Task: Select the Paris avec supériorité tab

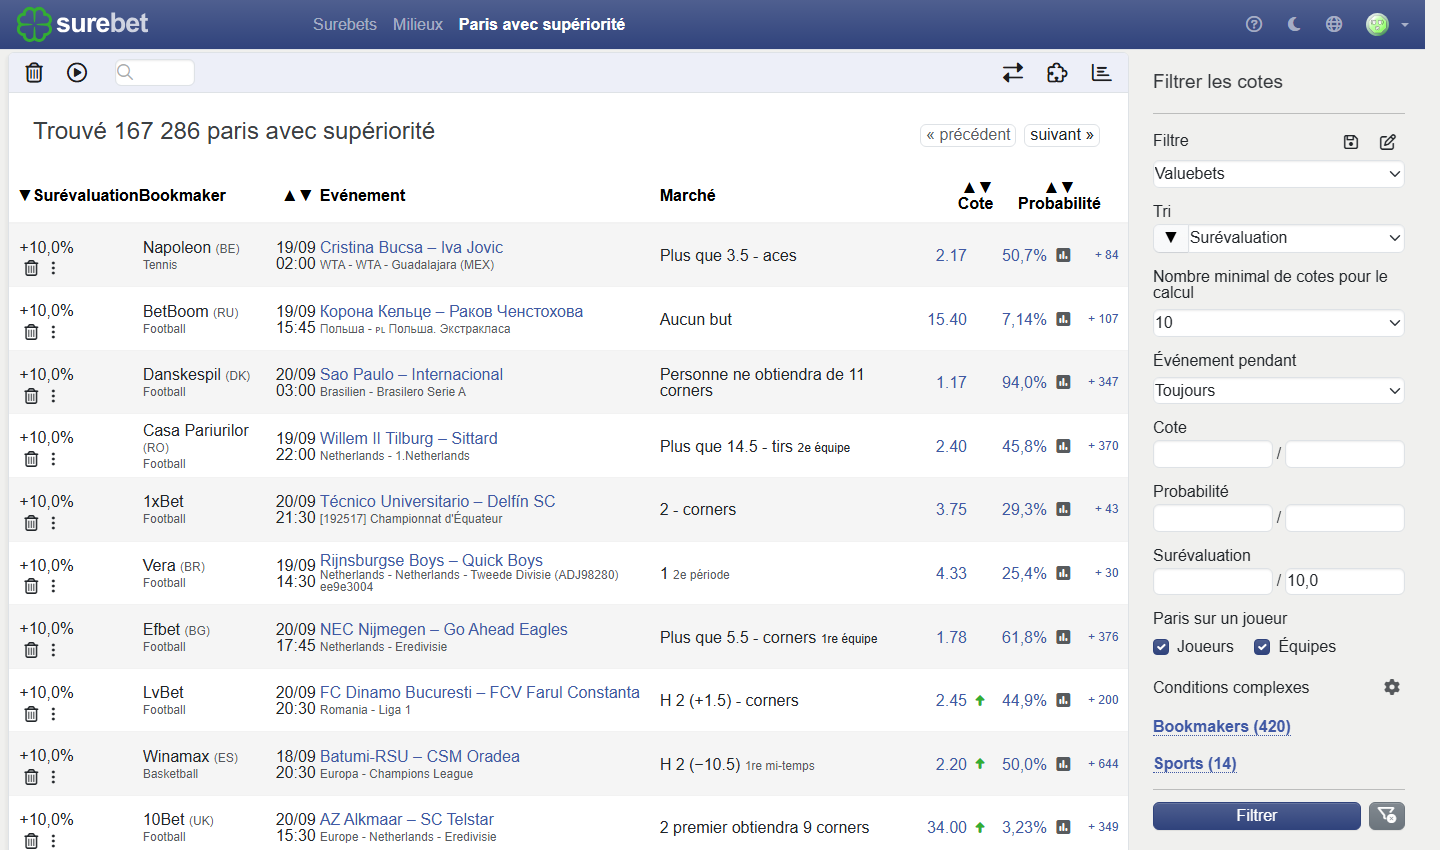Action: coord(542,24)
